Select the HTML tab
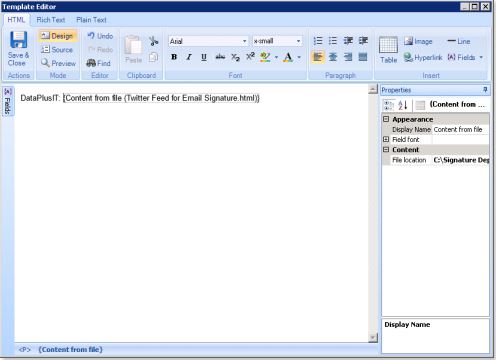496x360 pixels. coord(16,20)
